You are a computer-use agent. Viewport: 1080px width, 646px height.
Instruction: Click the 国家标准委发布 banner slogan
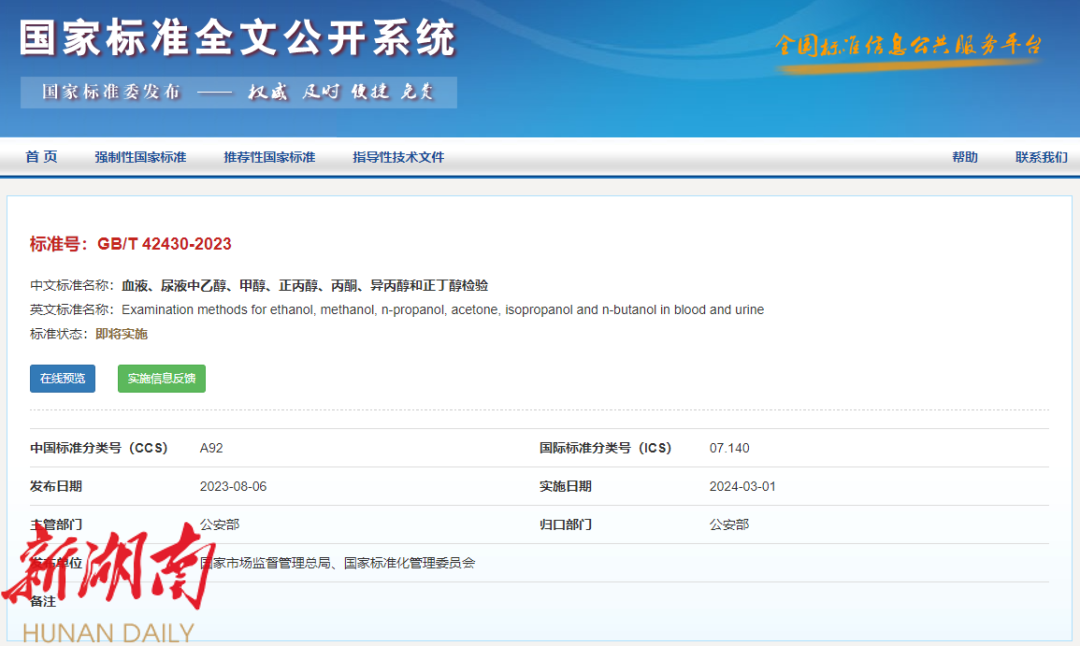pyautogui.click(x=238, y=92)
